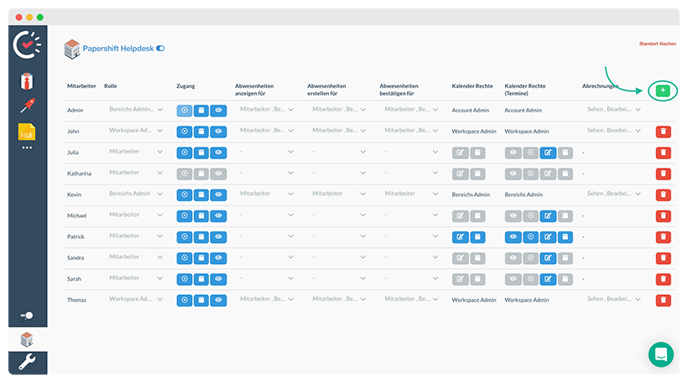Delete Patrick with the red trash button
Screen dimensions: 688x383
coord(663,237)
